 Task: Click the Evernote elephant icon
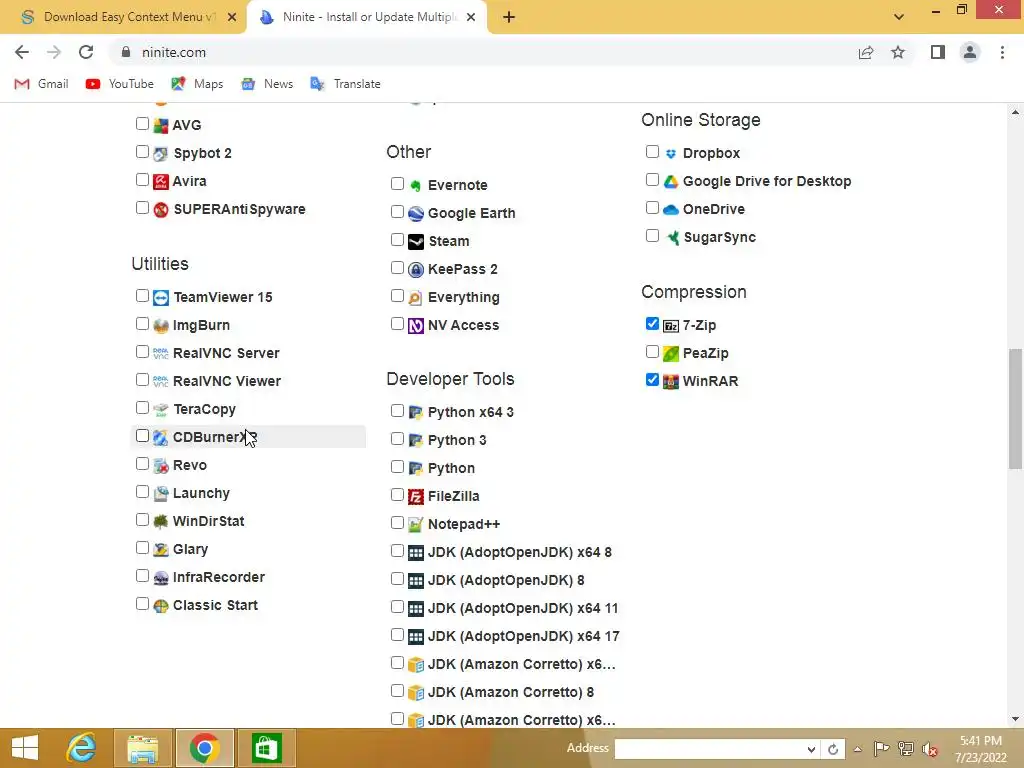415,185
